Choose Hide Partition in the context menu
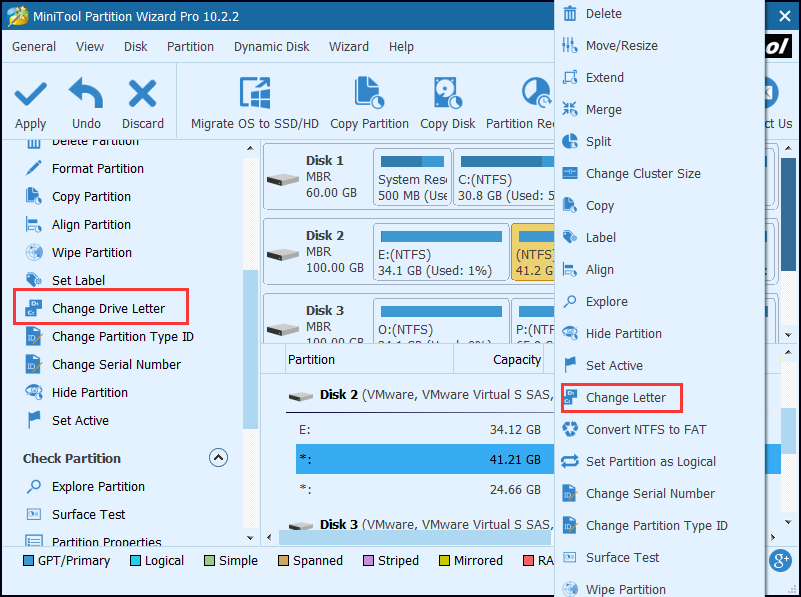This screenshot has width=801, height=597. click(x=623, y=333)
